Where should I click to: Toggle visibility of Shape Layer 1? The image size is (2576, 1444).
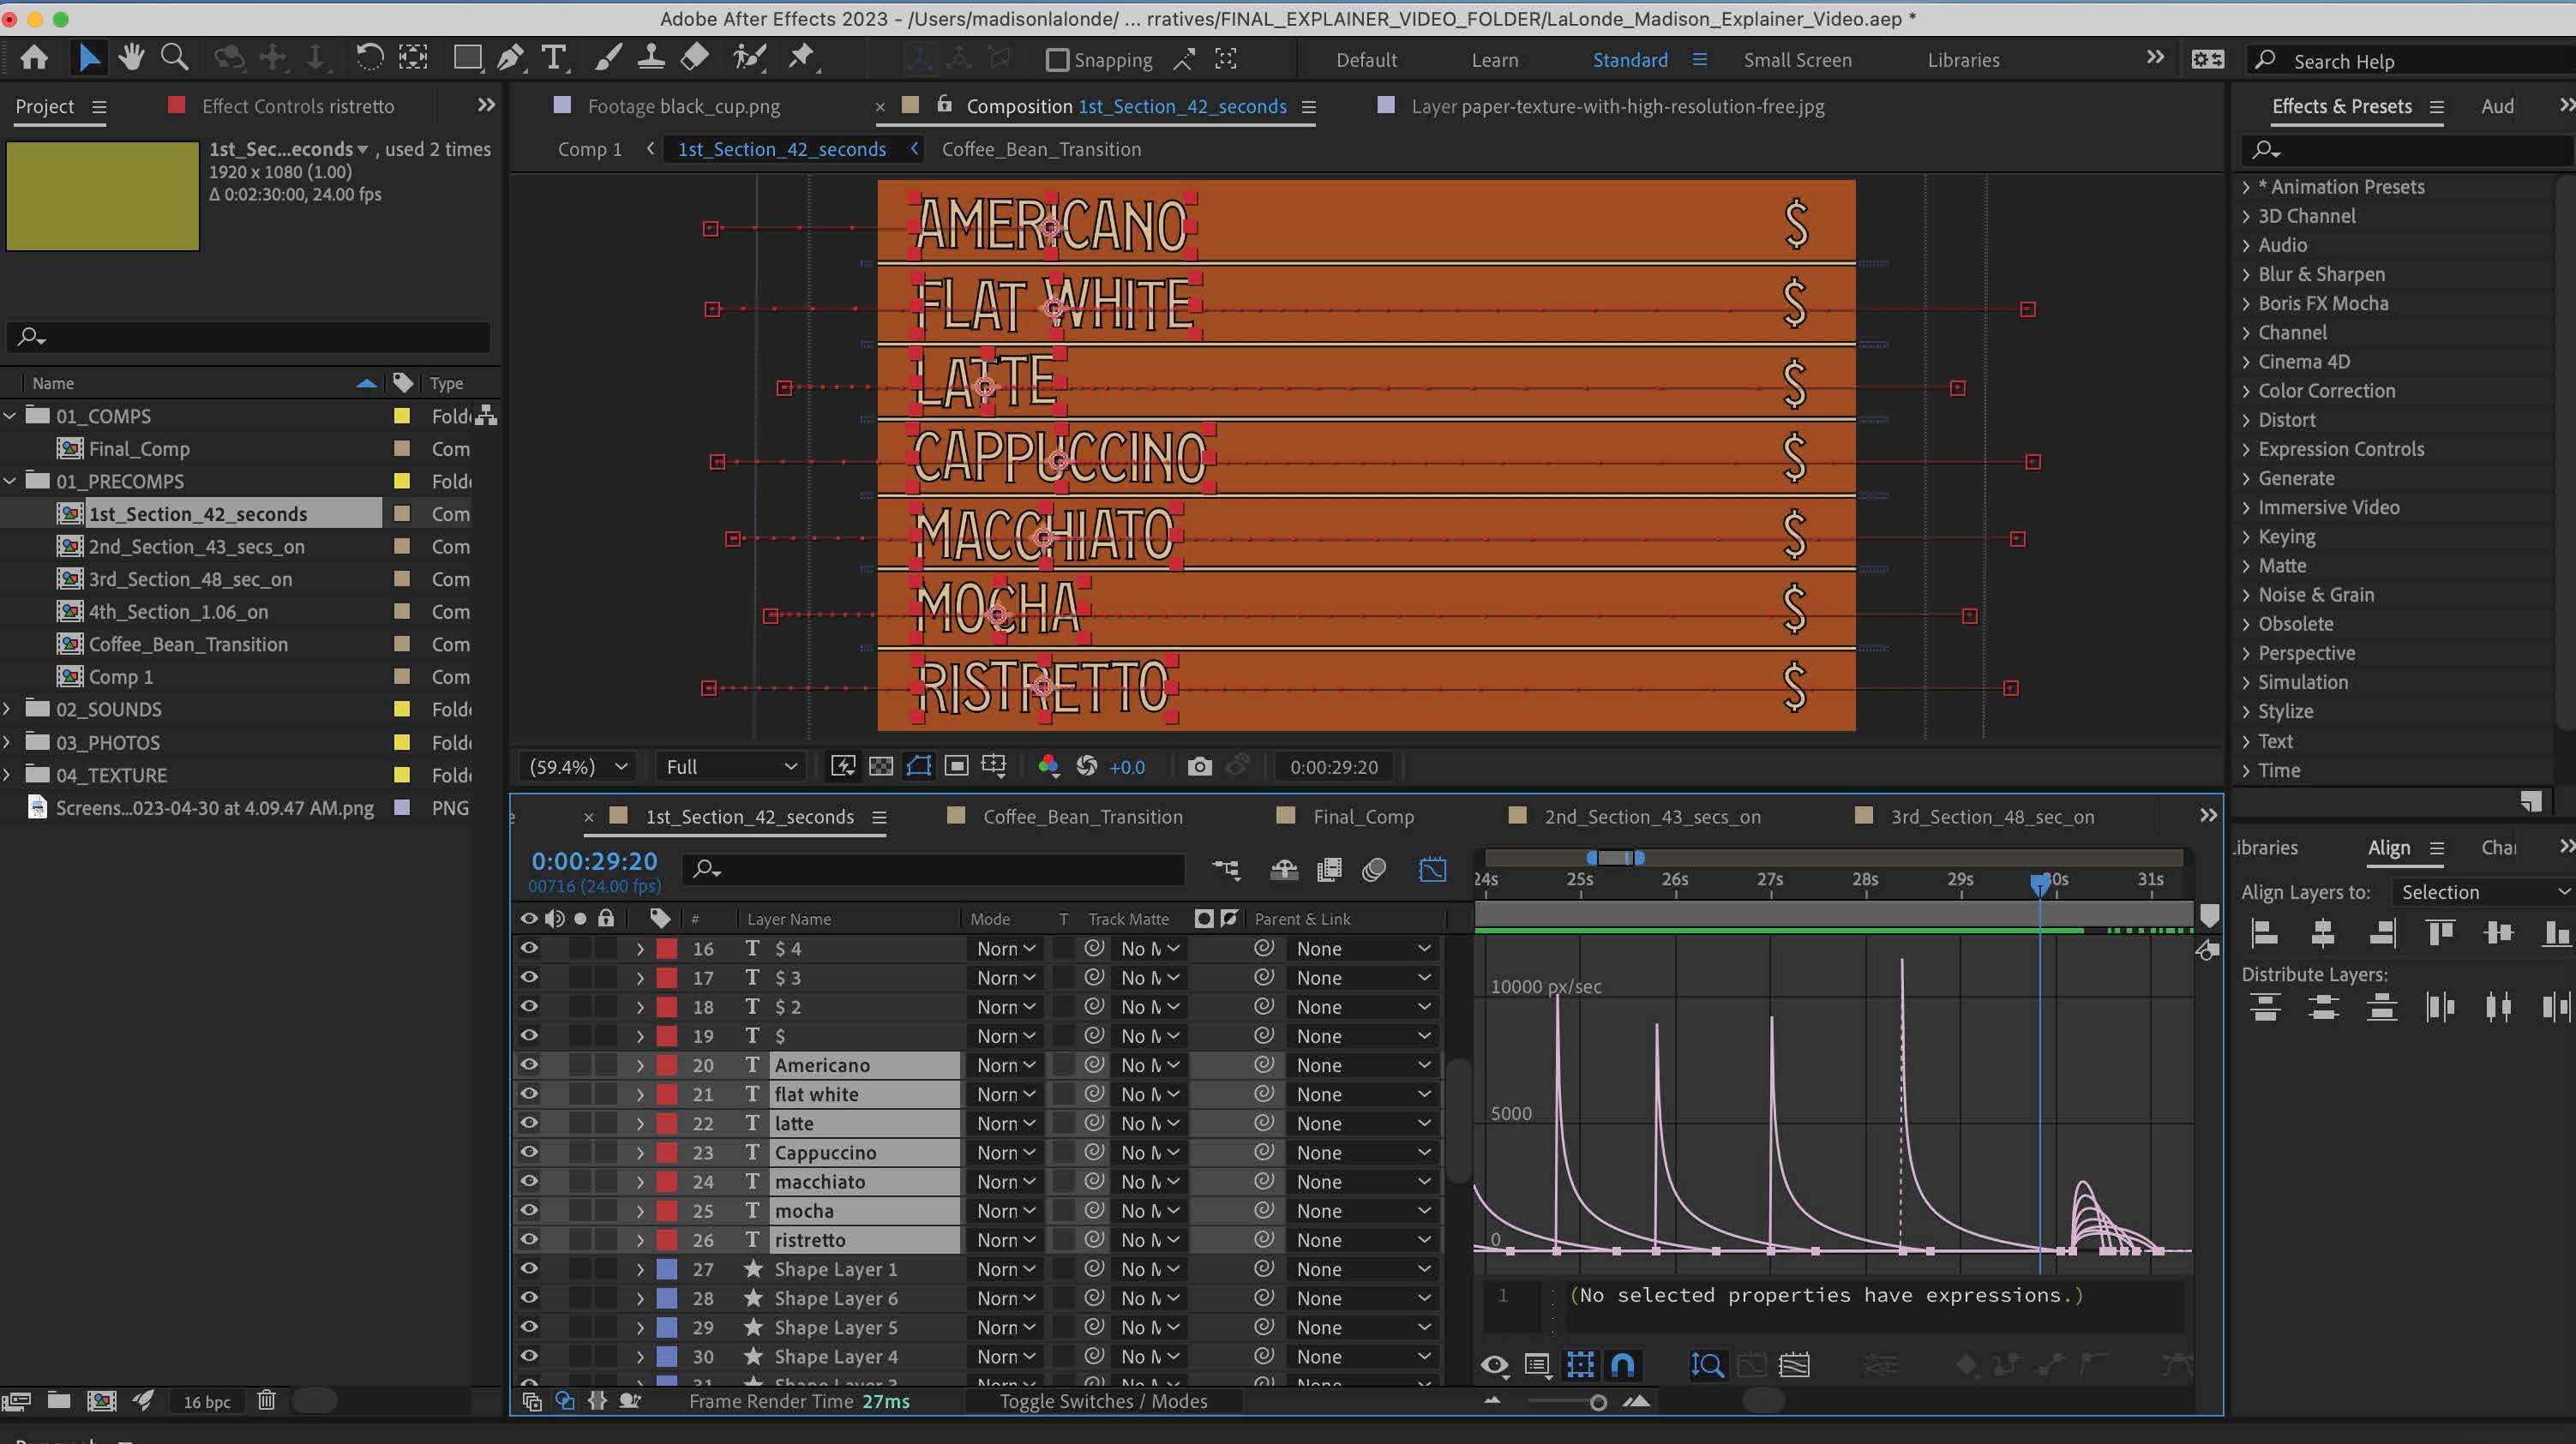click(529, 1269)
